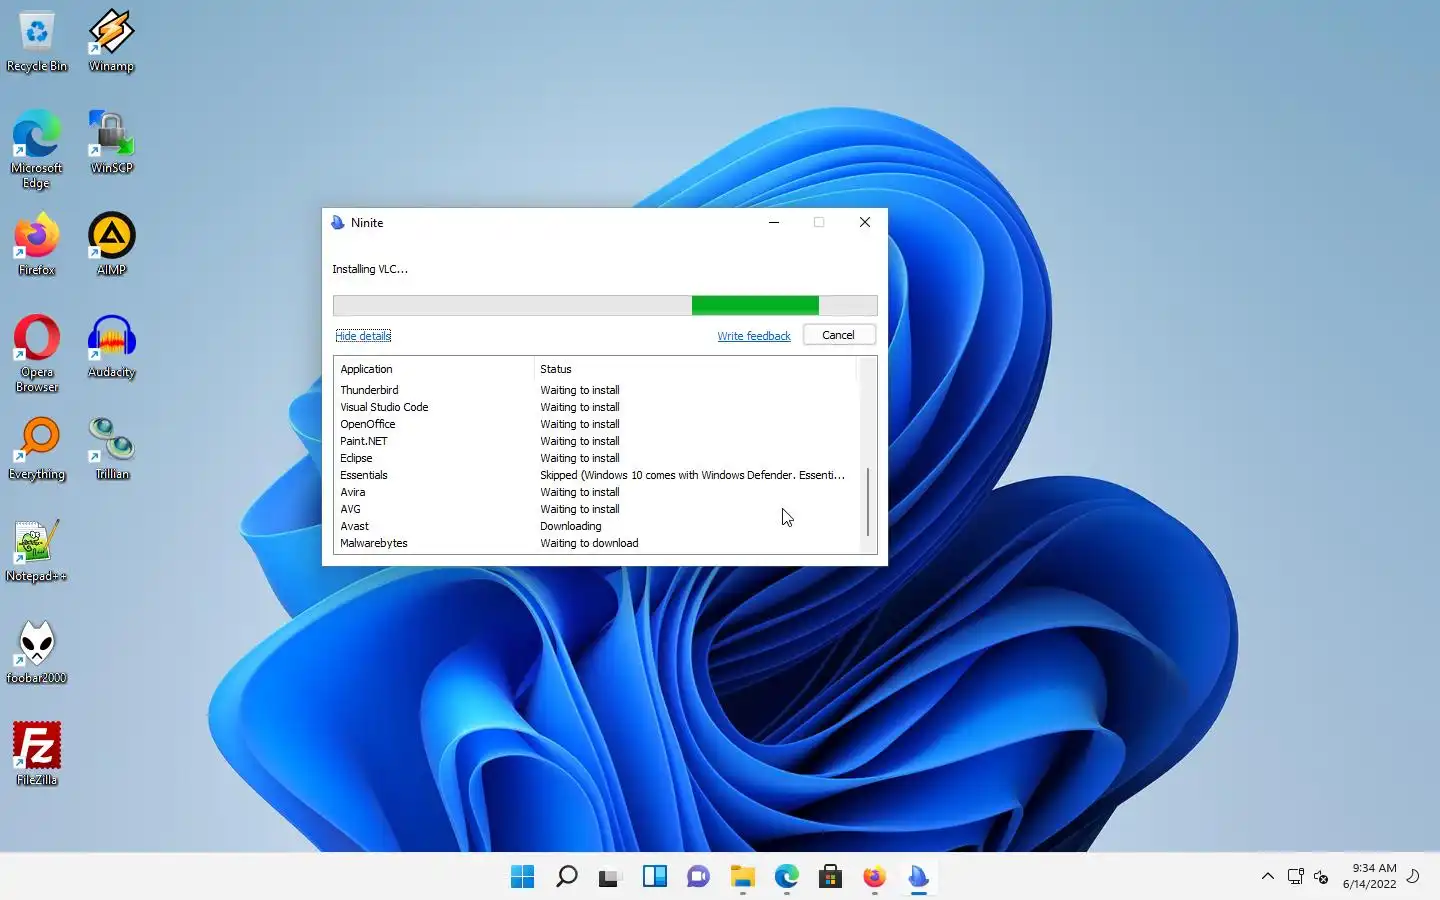
Task: Select the AIMP desktop shortcut
Action: coord(111,244)
